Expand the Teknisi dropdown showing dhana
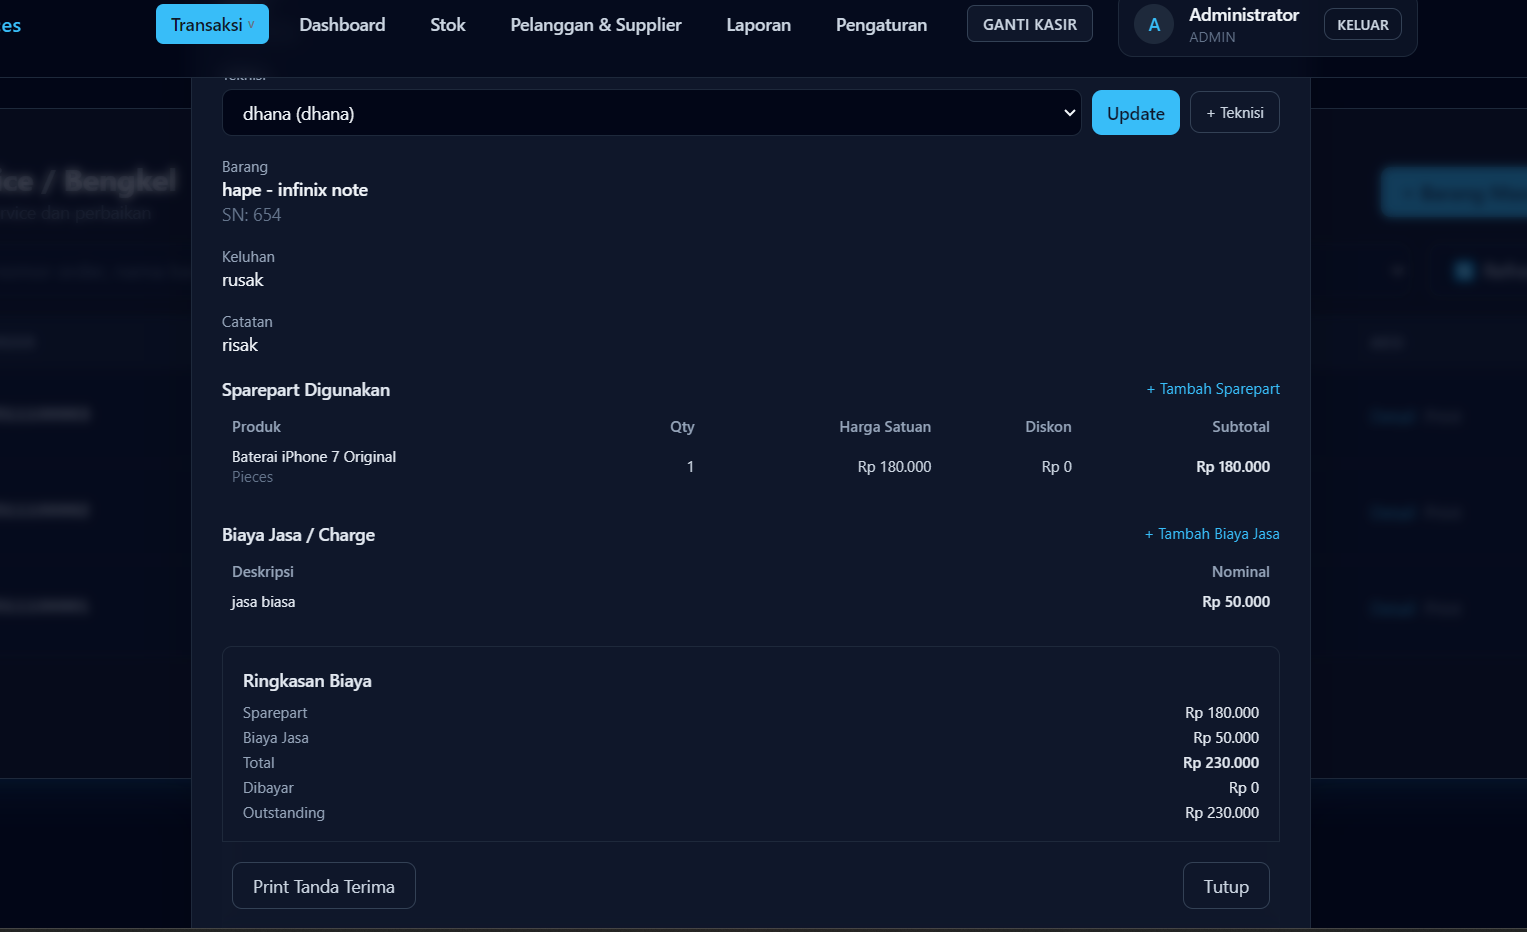Viewport: 1527px width, 932px height. [651, 113]
